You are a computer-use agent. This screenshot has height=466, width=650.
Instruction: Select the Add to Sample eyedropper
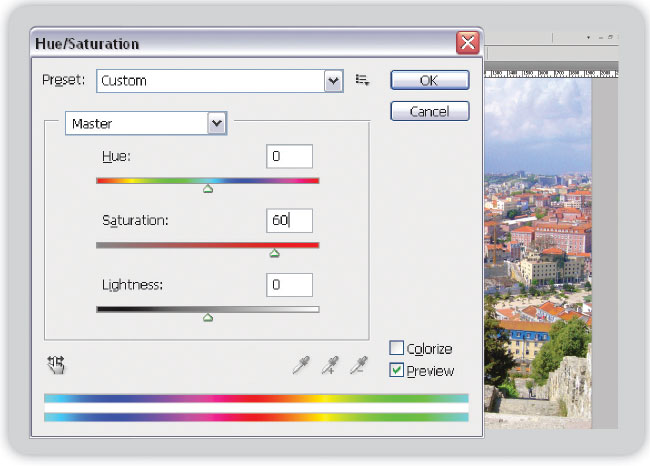tap(329, 366)
